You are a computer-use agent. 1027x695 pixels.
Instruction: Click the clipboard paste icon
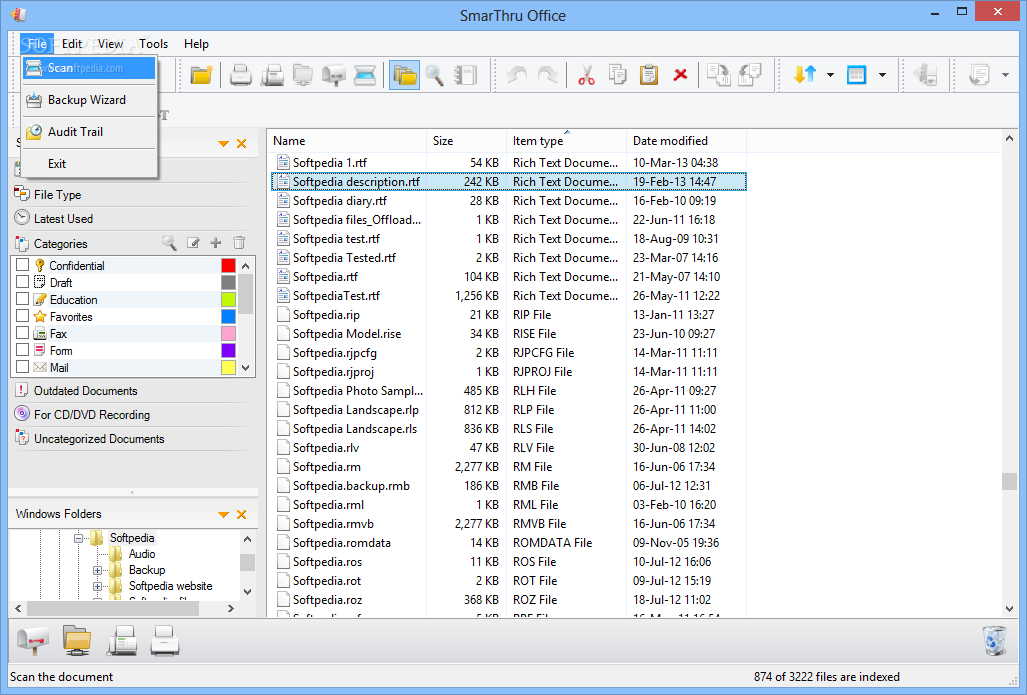[x=648, y=75]
